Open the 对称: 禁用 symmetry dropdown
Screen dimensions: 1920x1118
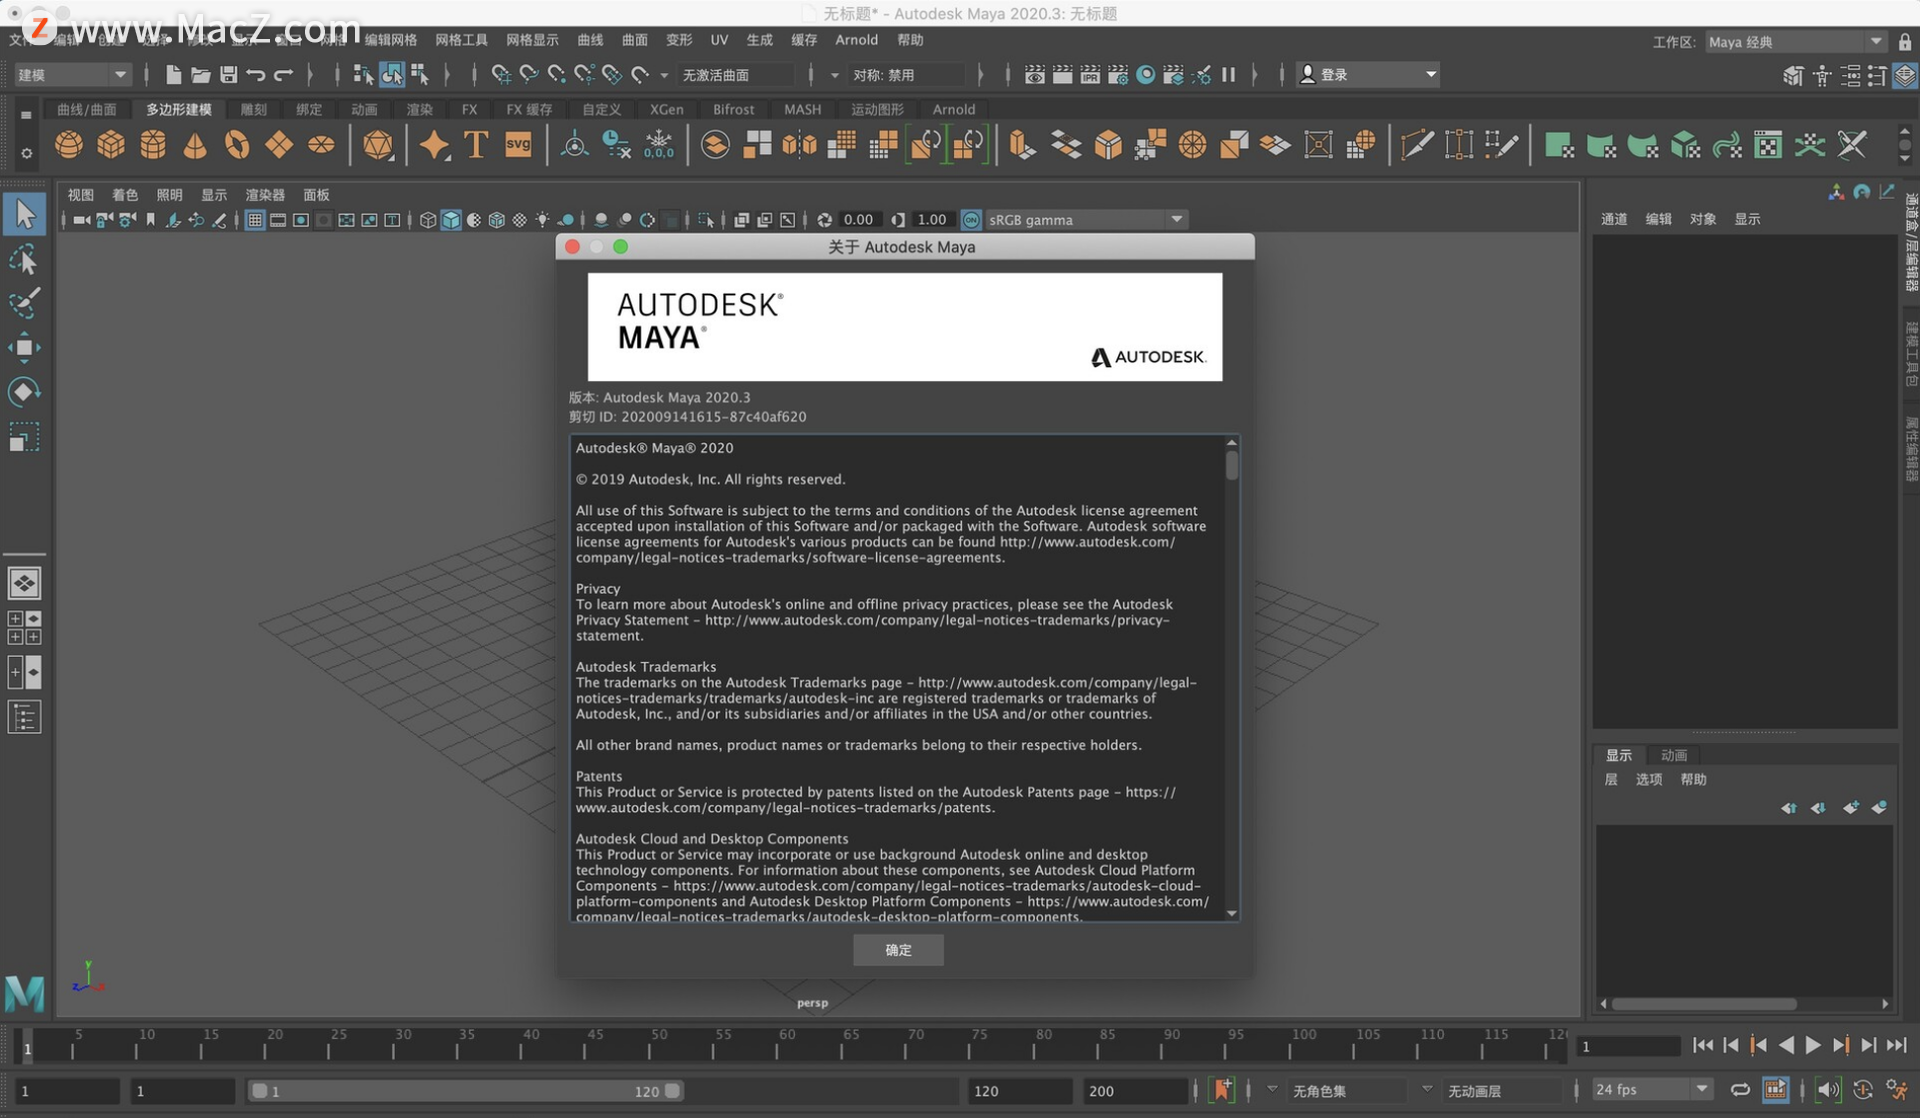click(x=907, y=75)
